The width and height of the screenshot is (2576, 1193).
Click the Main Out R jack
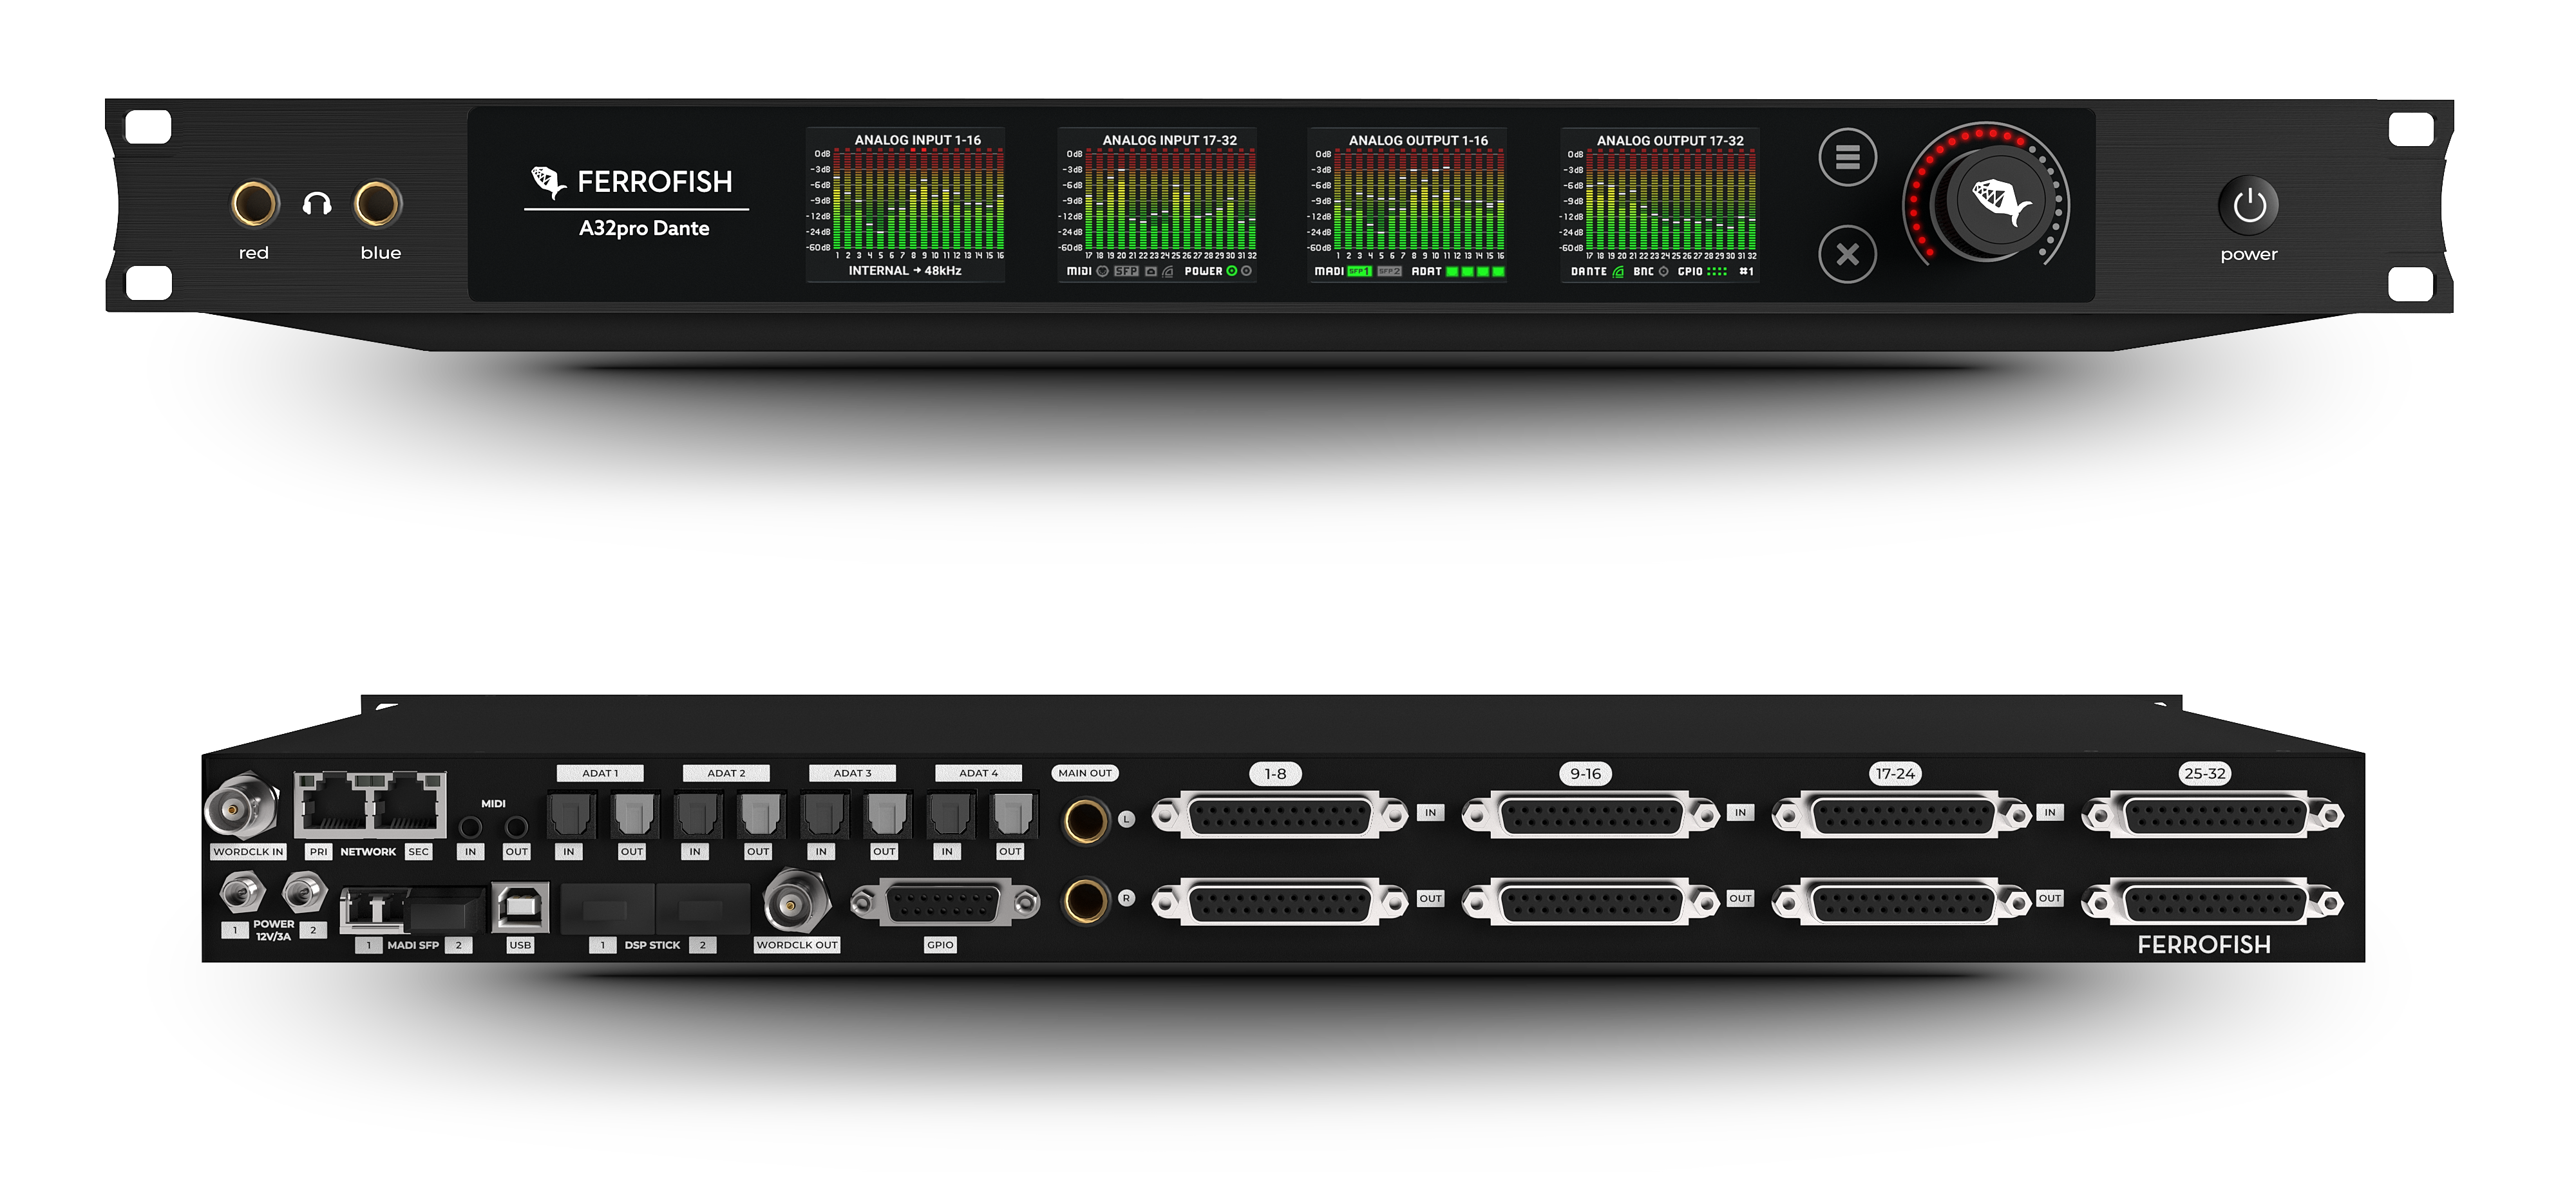pos(1085,900)
